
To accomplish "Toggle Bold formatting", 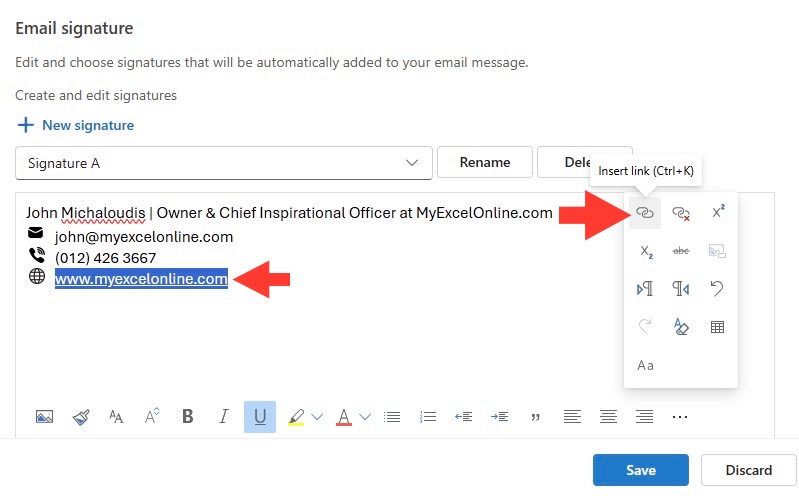I will 188,417.
